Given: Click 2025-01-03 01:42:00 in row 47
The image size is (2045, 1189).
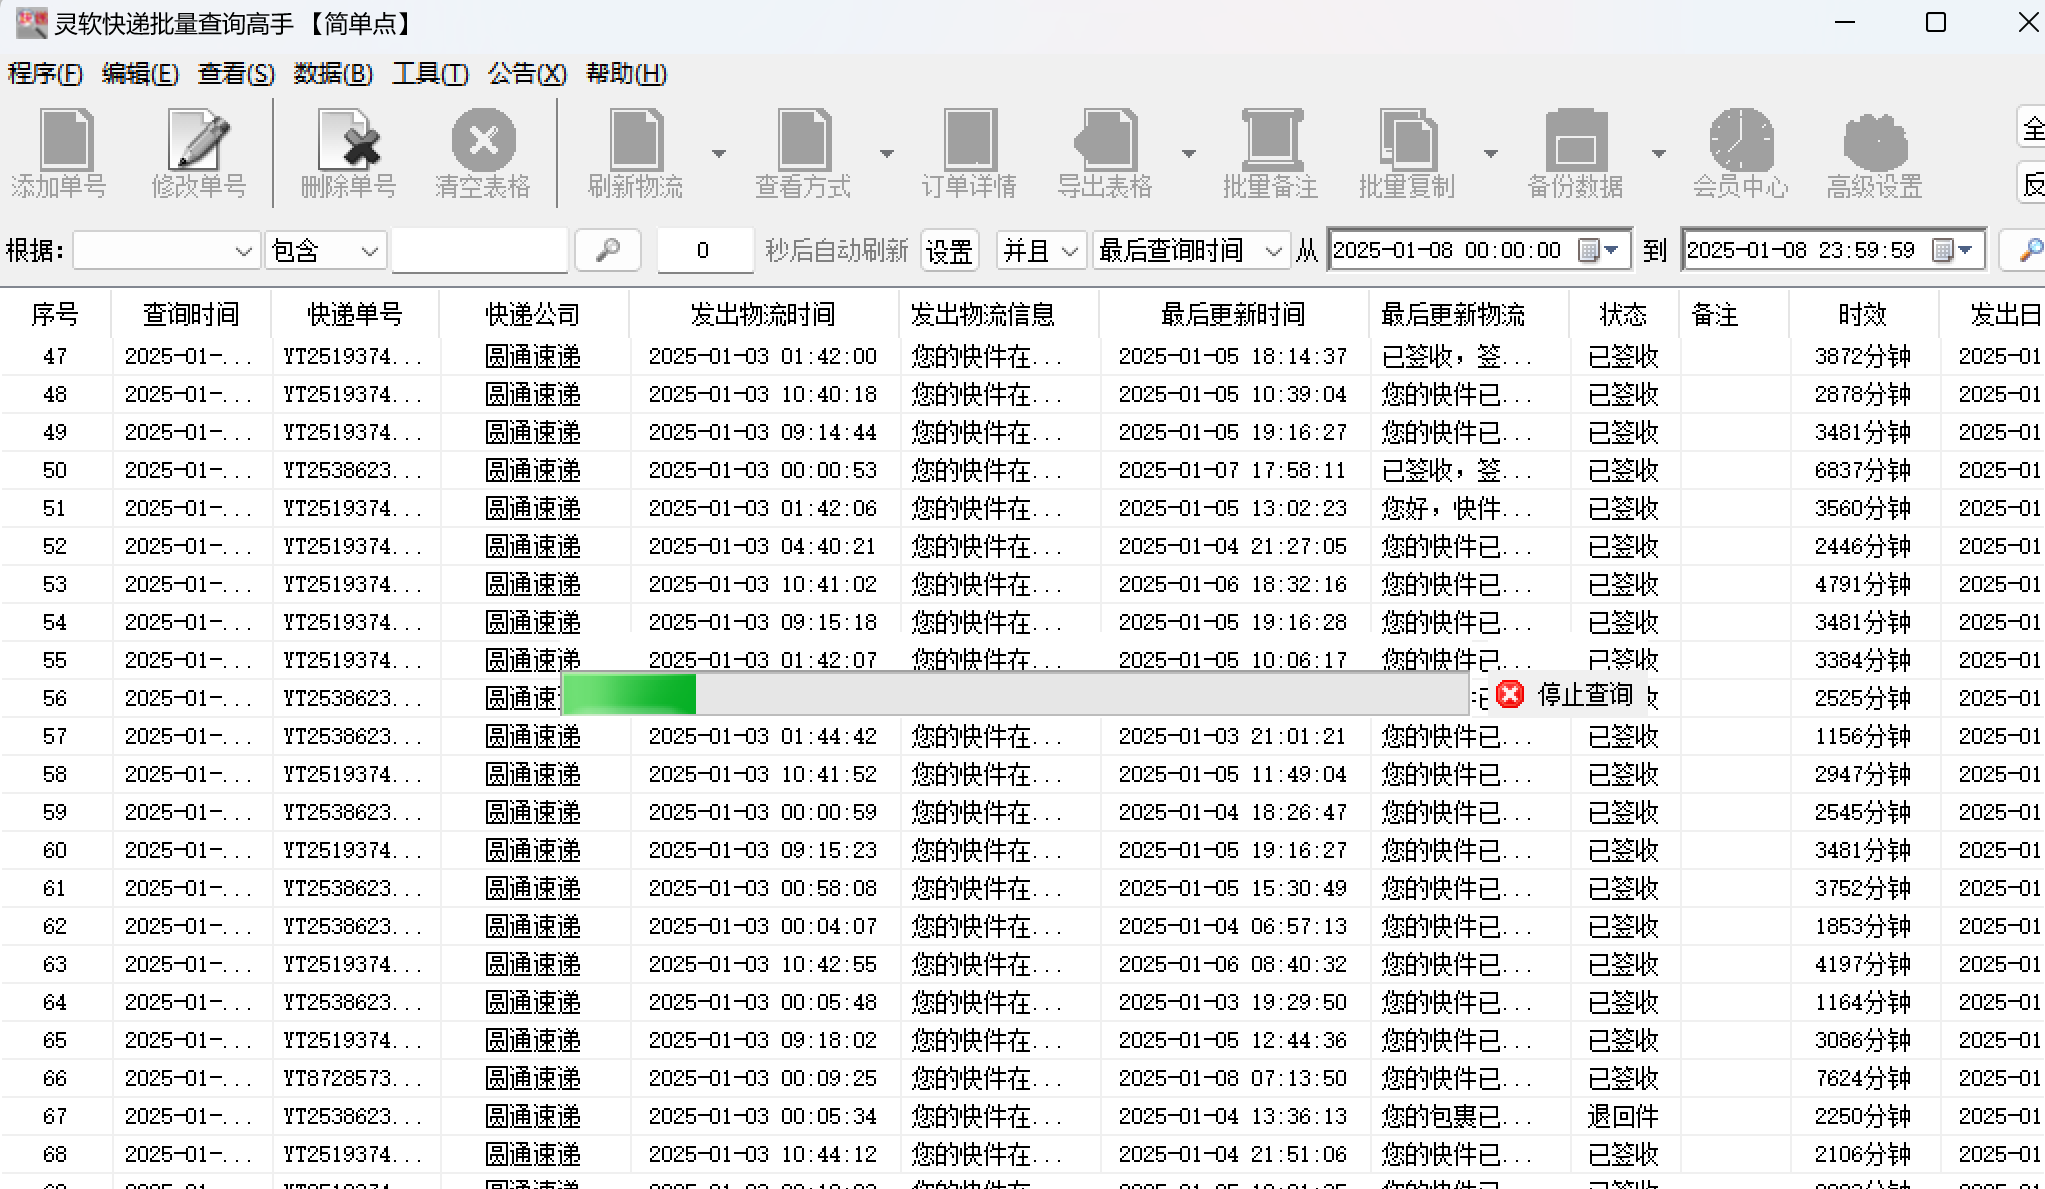Looking at the screenshot, I should pyautogui.click(x=763, y=356).
